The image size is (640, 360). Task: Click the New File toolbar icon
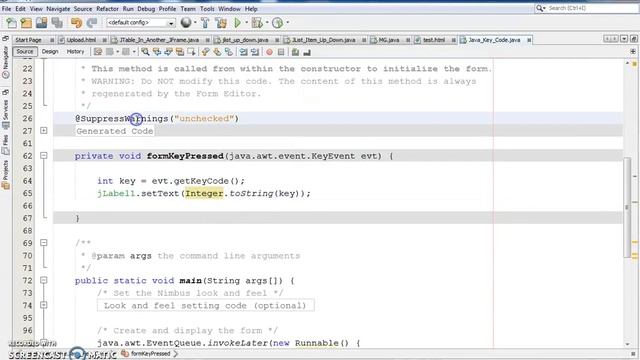pyautogui.click(x=11, y=23)
